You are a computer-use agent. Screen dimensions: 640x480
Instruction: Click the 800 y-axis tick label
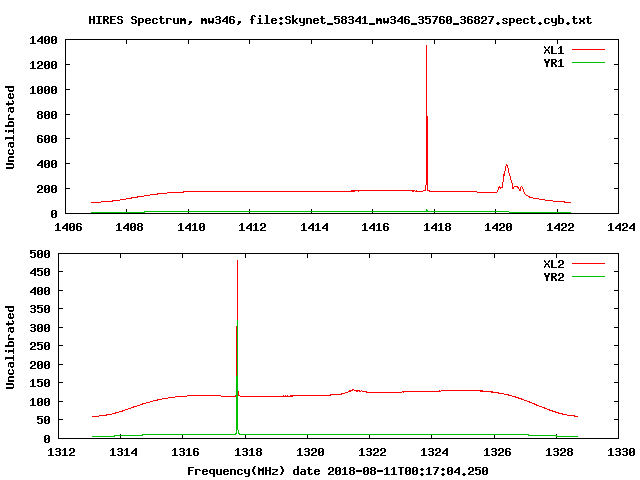tap(47, 115)
